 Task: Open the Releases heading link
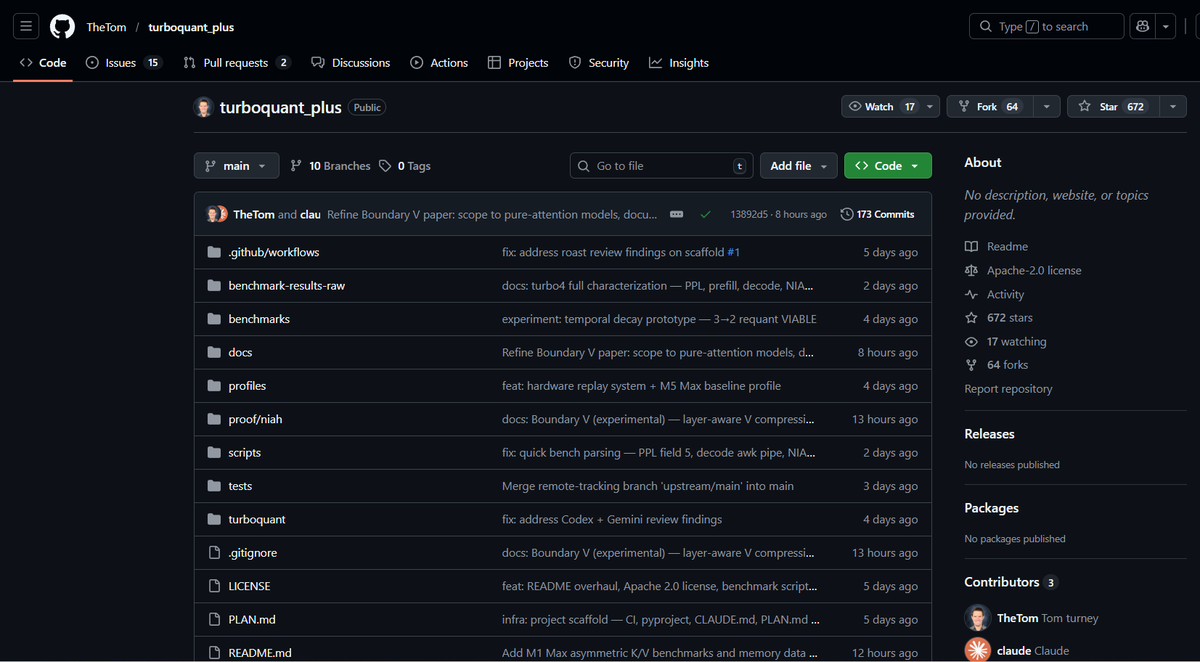[x=989, y=434]
